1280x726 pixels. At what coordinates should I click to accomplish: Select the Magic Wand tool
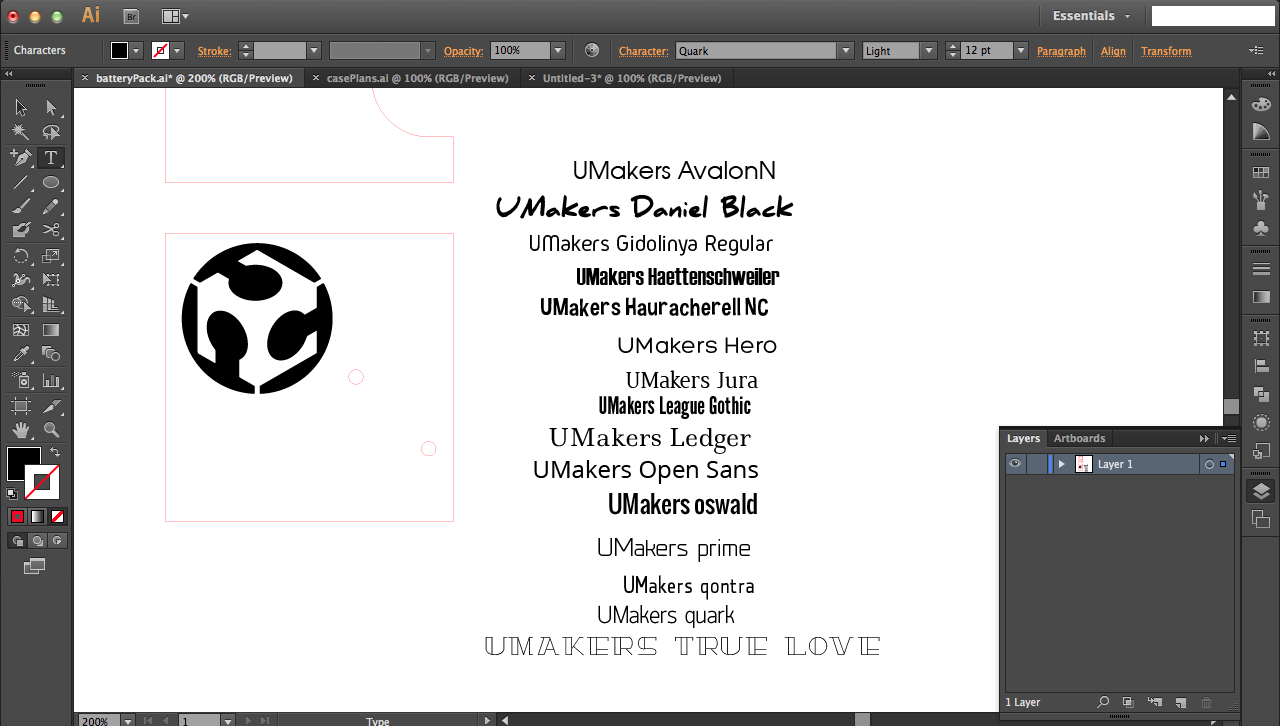(x=21, y=132)
